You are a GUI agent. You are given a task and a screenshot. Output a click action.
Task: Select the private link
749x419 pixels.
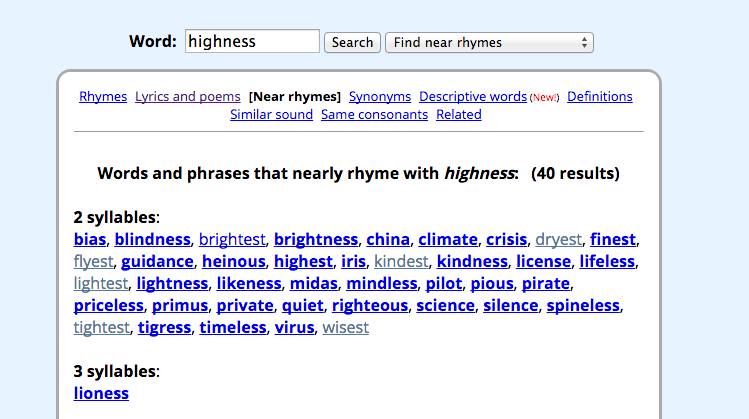click(x=245, y=305)
